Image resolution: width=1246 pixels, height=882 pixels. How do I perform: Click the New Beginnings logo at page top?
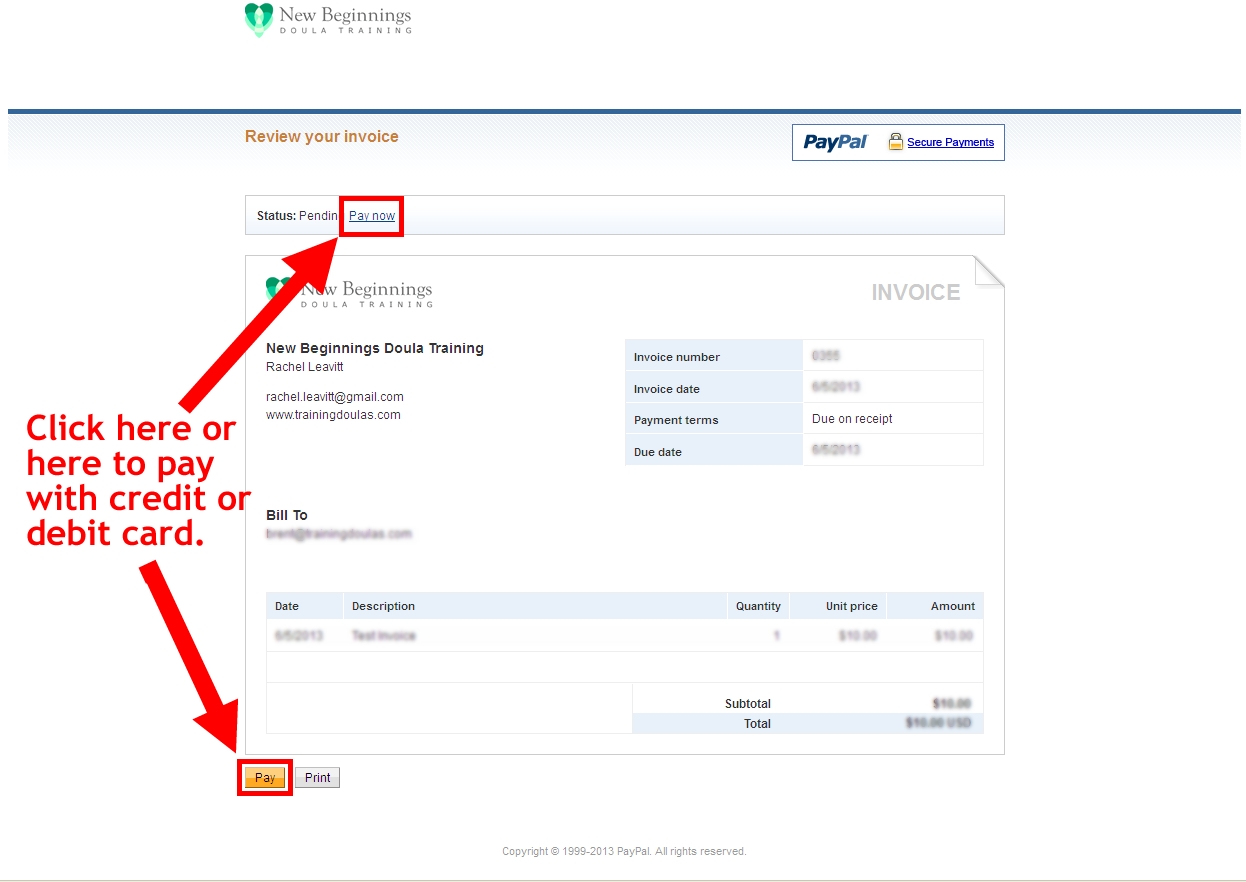click(328, 20)
